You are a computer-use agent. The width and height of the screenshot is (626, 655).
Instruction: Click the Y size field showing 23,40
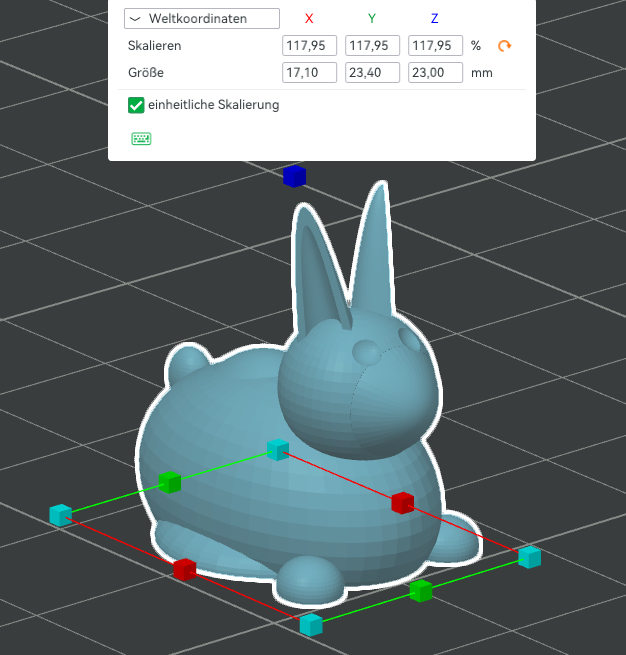(x=373, y=73)
